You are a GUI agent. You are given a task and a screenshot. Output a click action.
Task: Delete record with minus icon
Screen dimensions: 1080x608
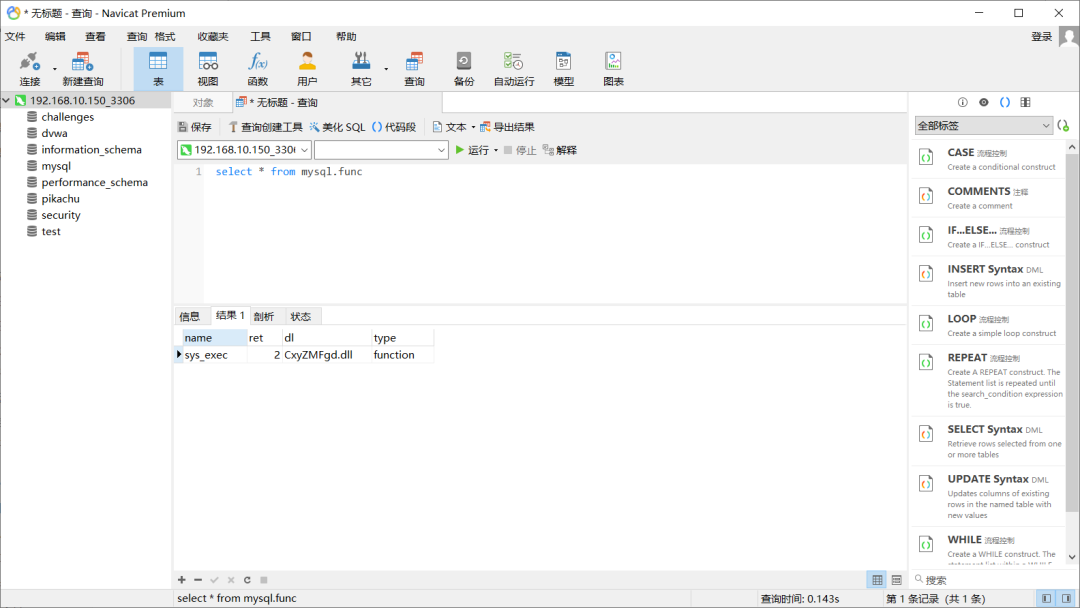(198, 580)
